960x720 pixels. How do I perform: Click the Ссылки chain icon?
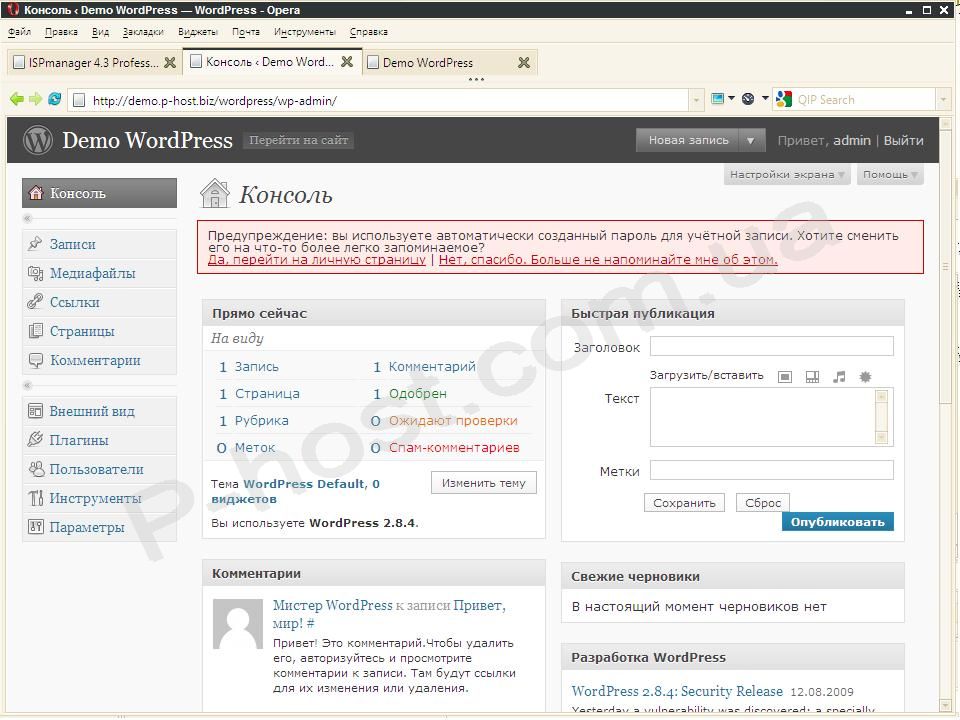point(36,302)
